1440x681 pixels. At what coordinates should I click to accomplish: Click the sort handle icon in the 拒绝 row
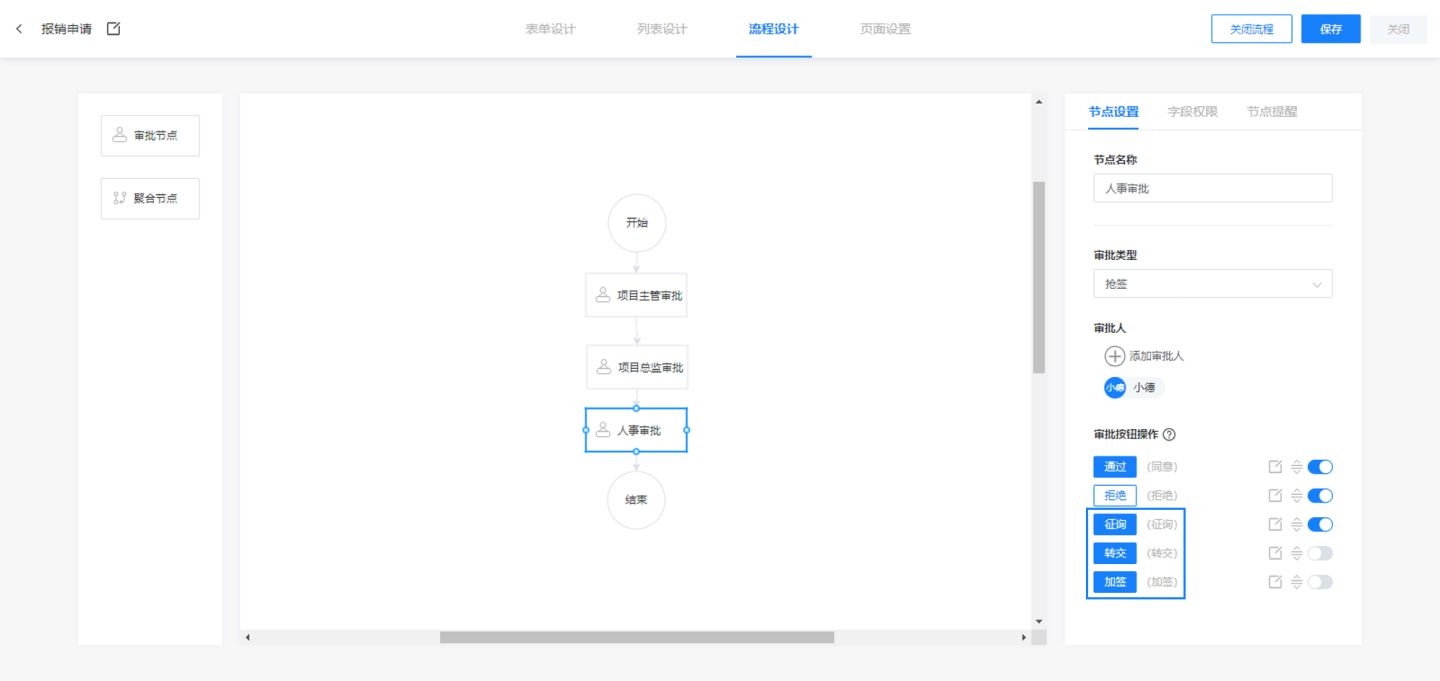(1296, 496)
